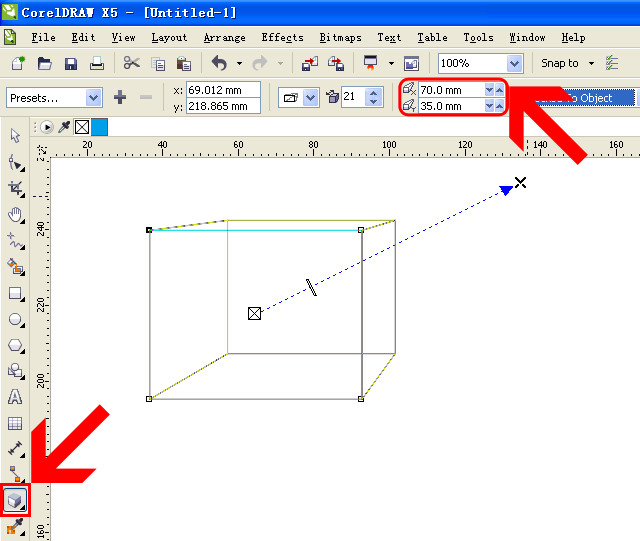Select the Text tool
Image resolution: width=640 pixels, height=541 pixels.
pos(15,397)
